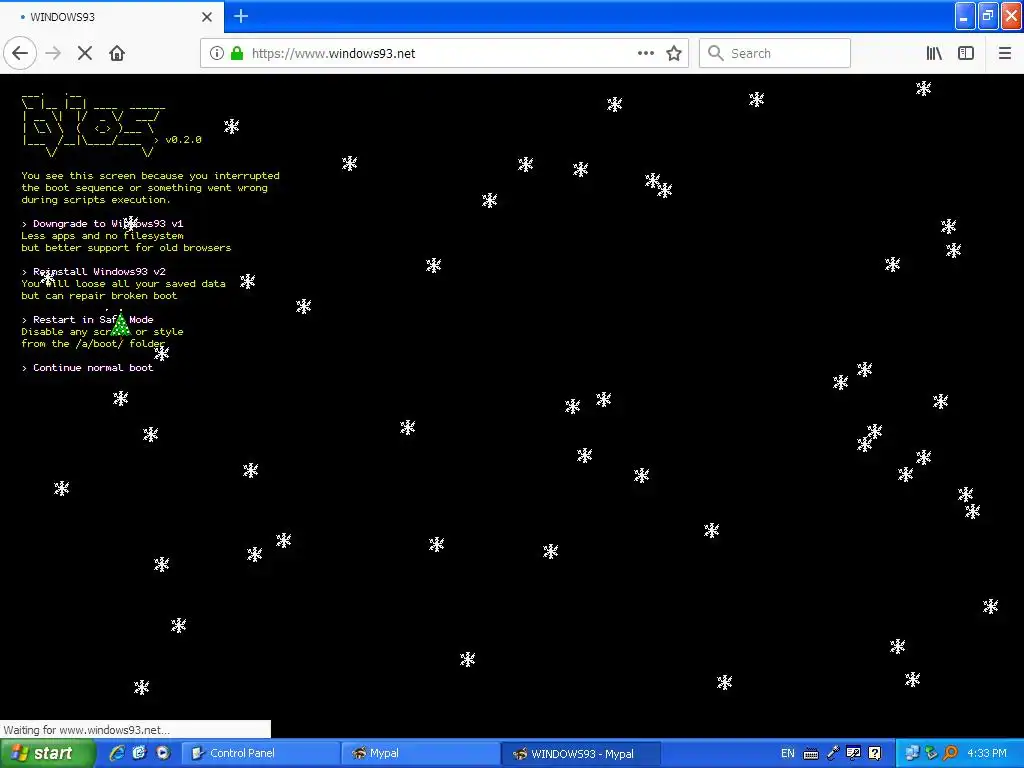Open the Library icon

click(935, 54)
